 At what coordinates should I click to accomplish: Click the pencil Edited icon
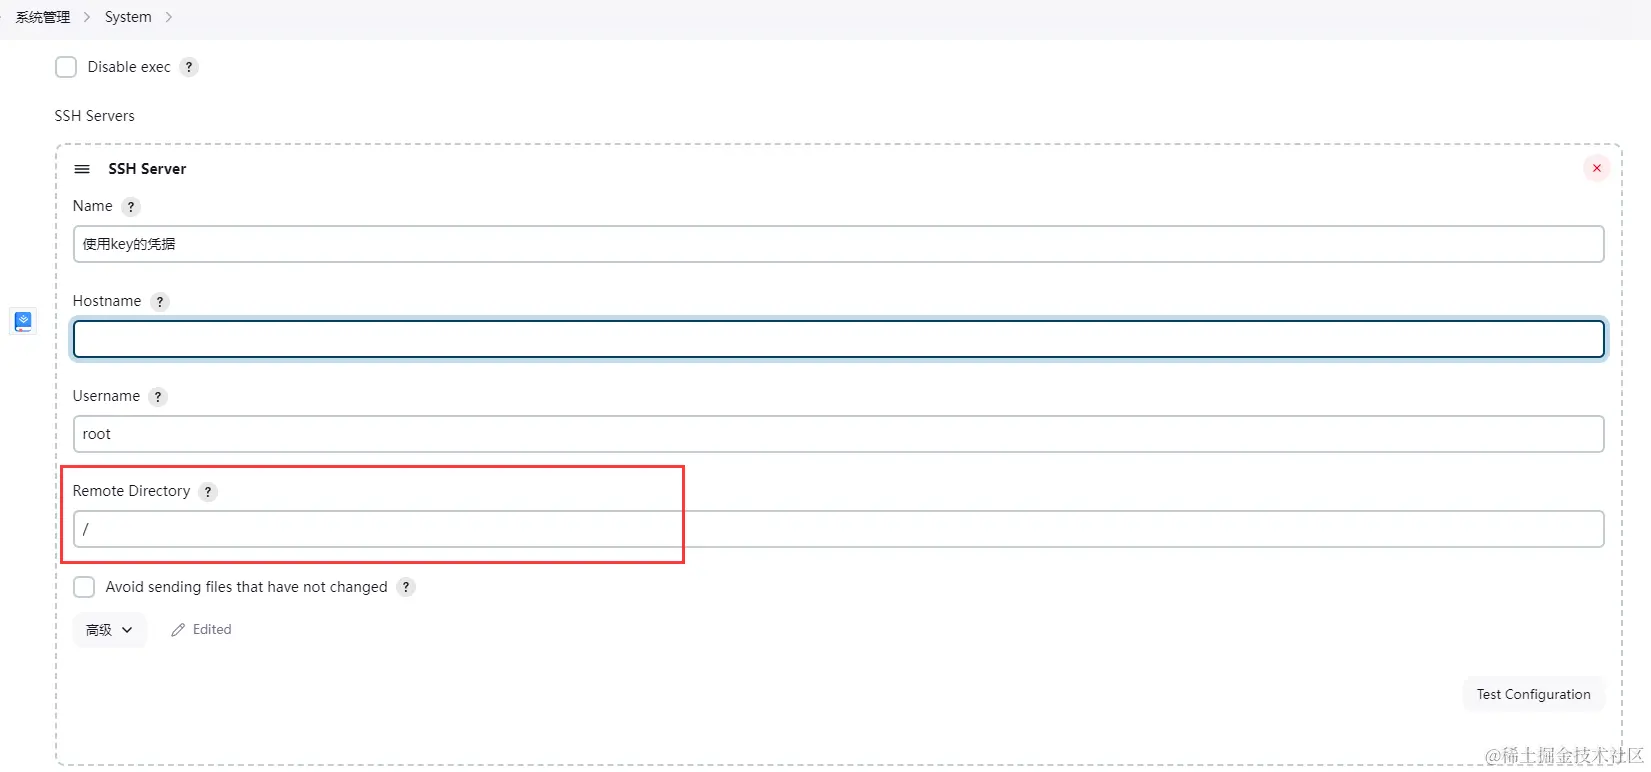[178, 630]
